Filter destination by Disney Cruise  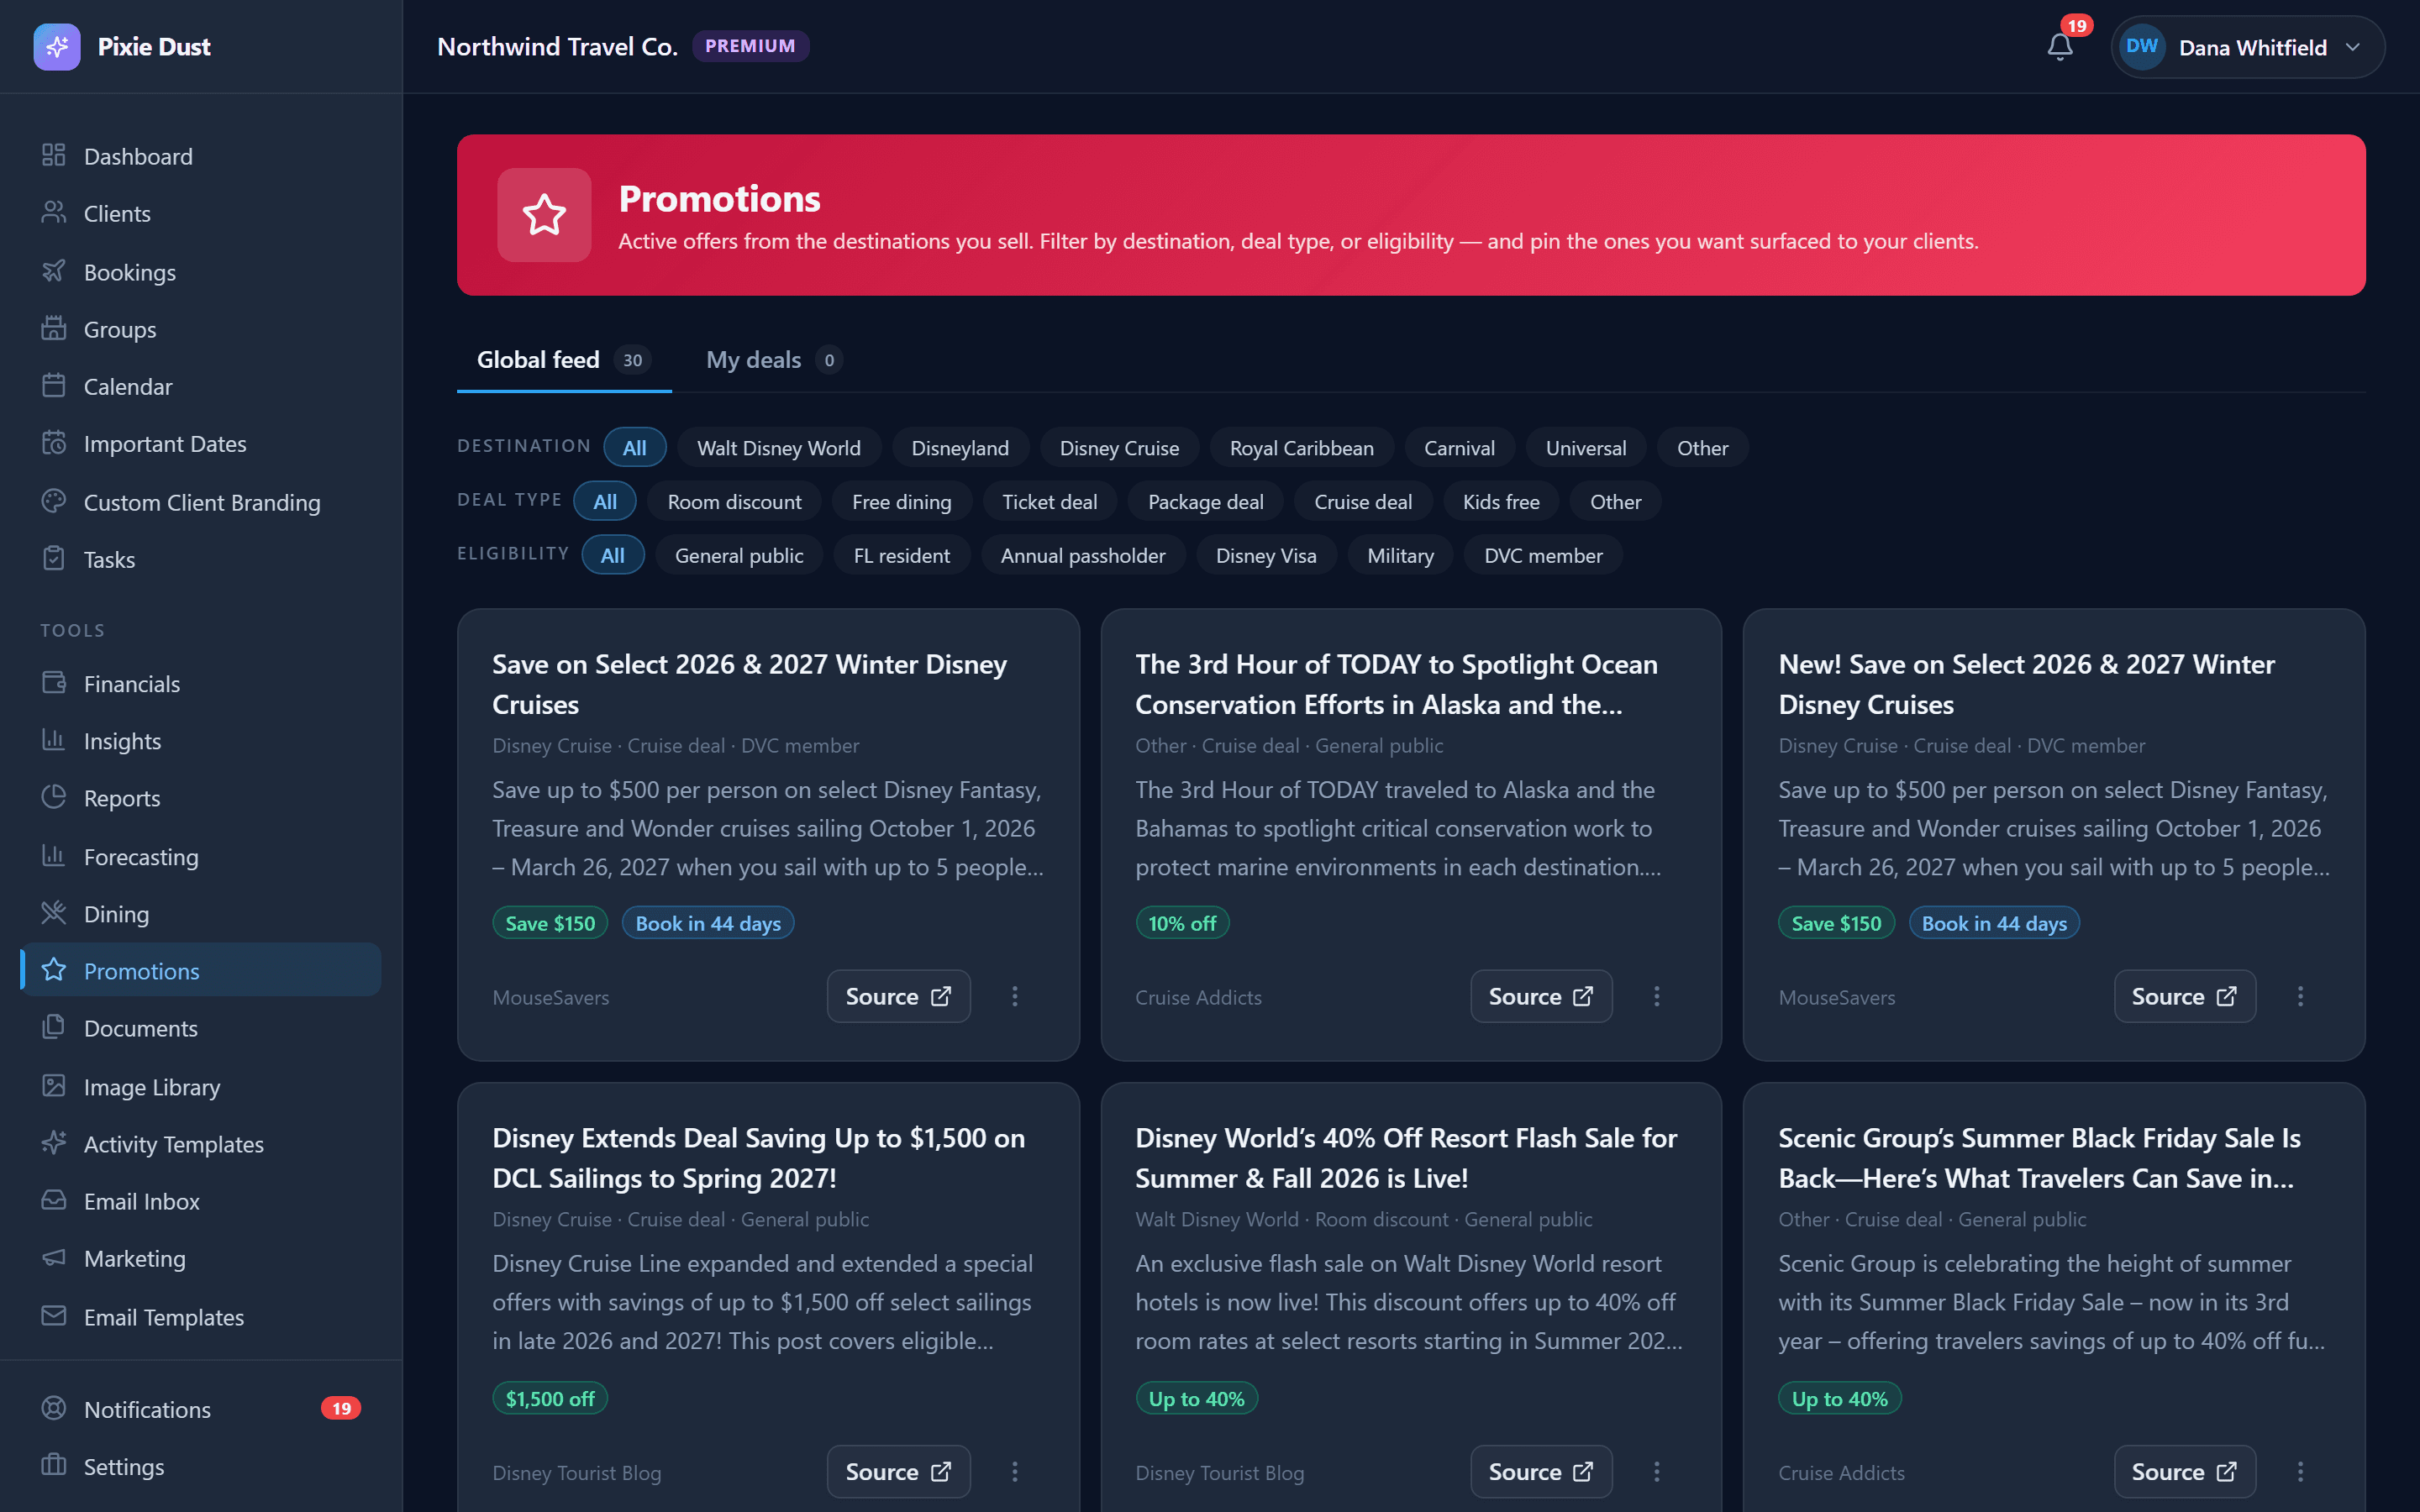point(1119,448)
